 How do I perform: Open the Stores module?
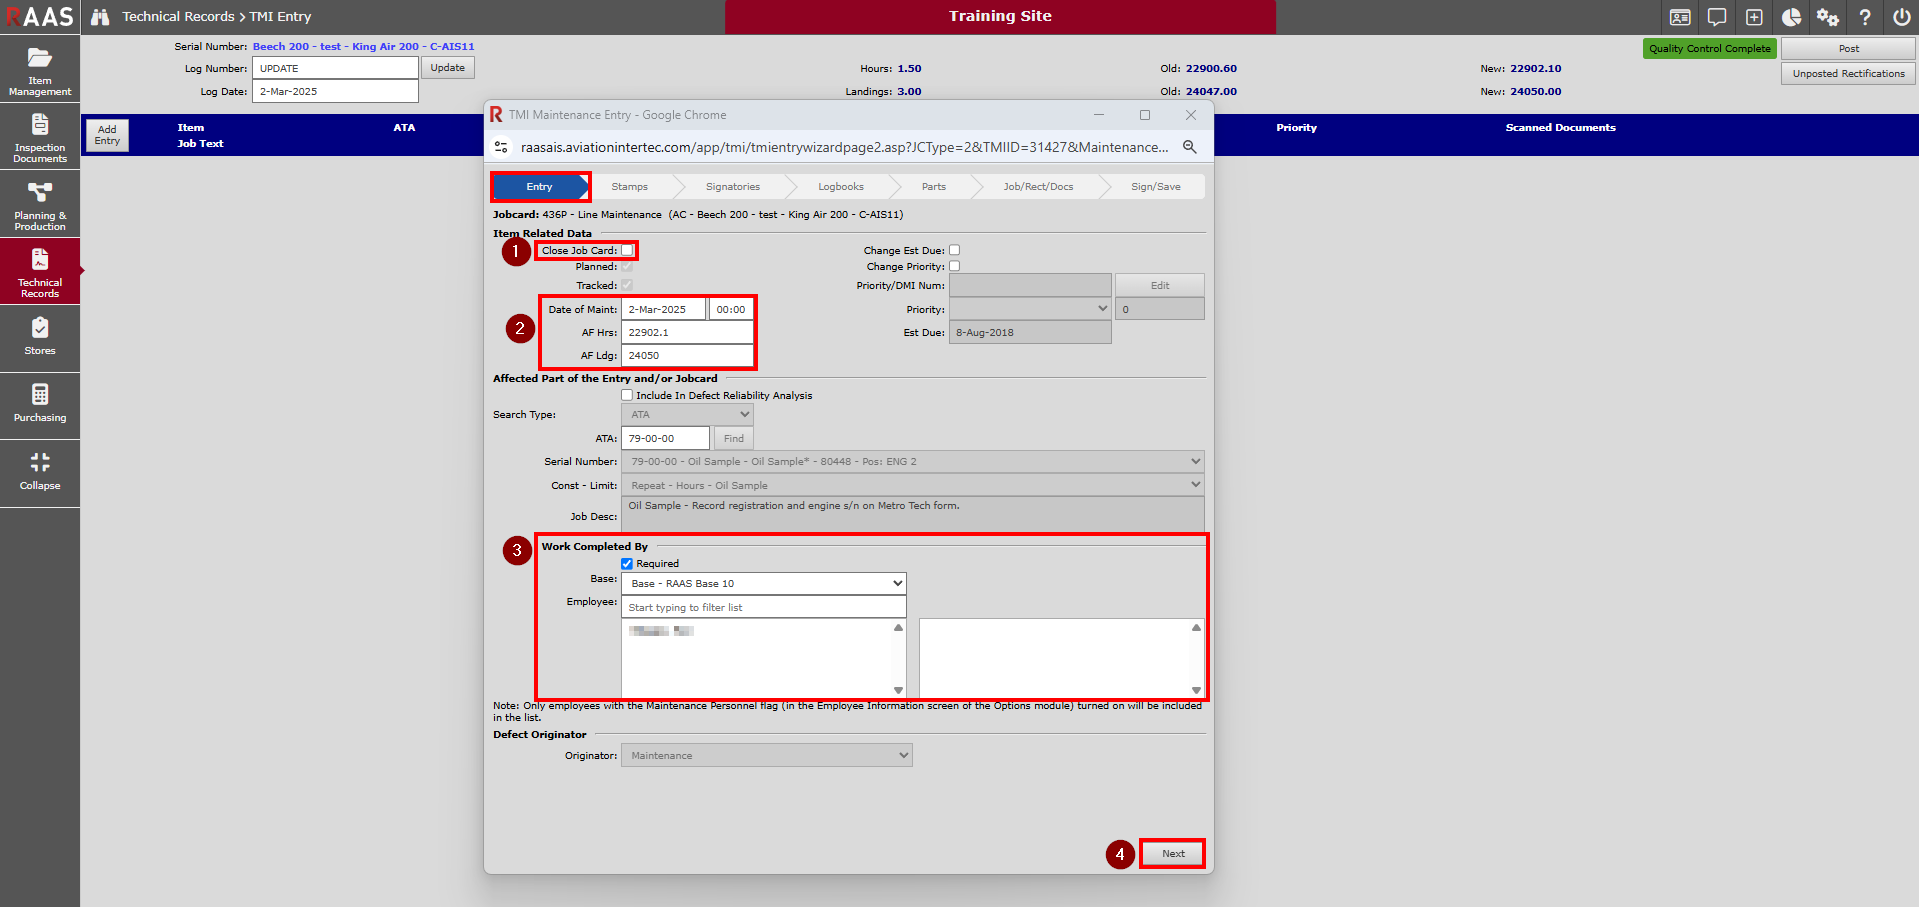(40, 337)
